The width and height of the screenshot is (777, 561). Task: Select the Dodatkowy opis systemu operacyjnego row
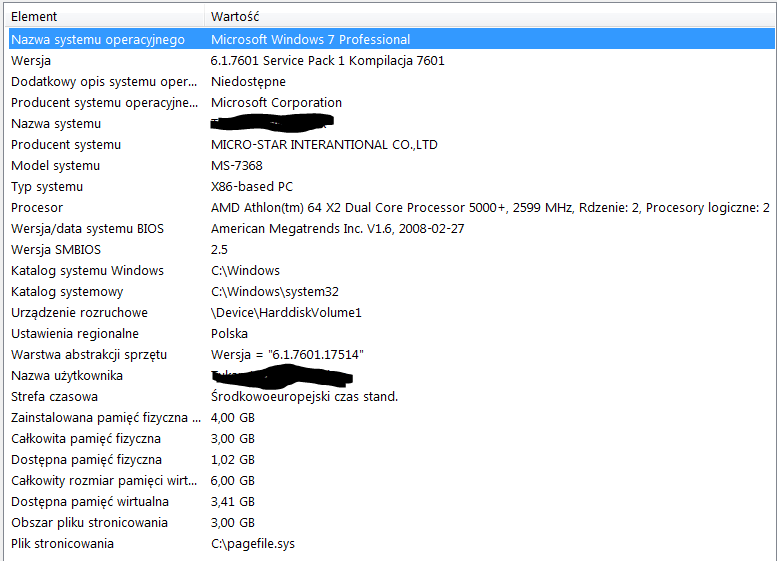tap(104, 81)
